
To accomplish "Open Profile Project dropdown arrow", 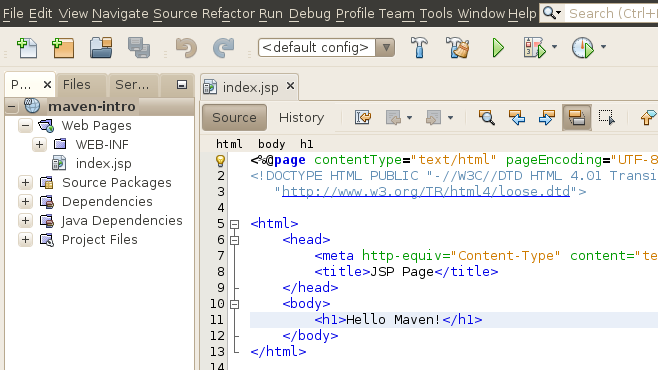I will click(x=603, y=47).
